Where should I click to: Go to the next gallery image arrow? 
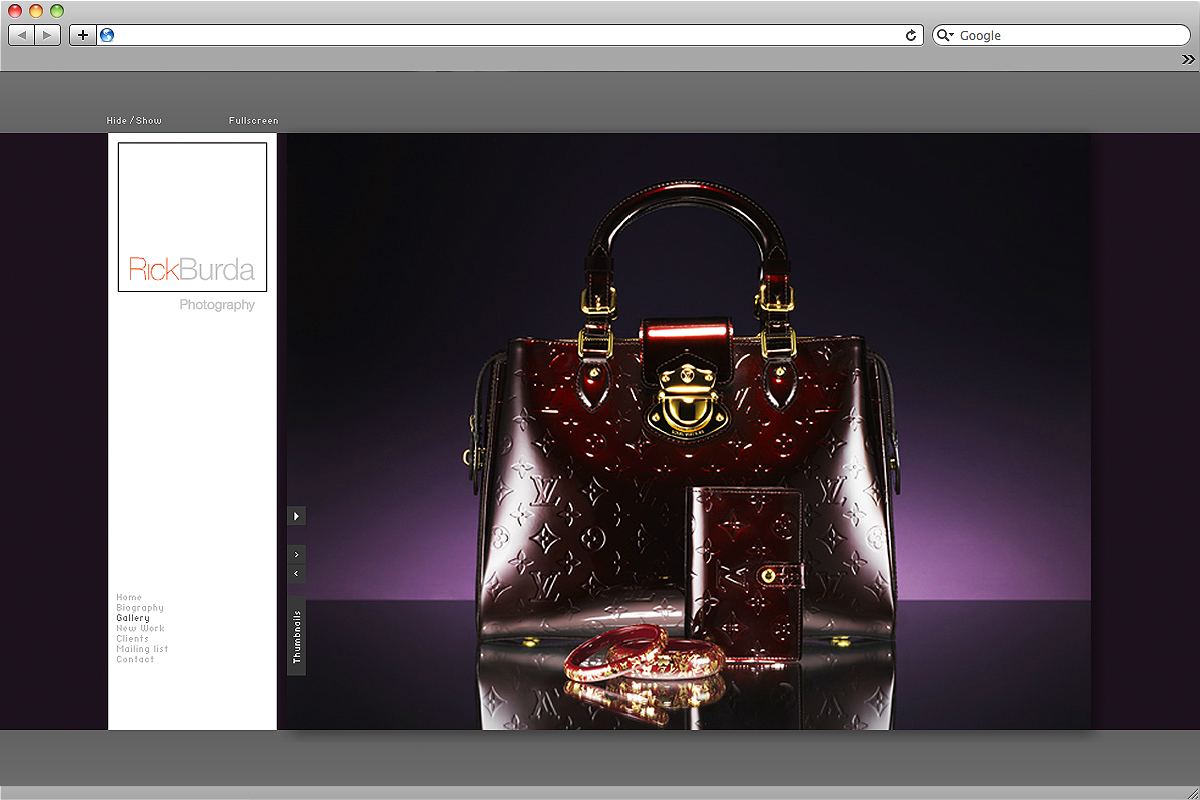[x=297, y=553]
